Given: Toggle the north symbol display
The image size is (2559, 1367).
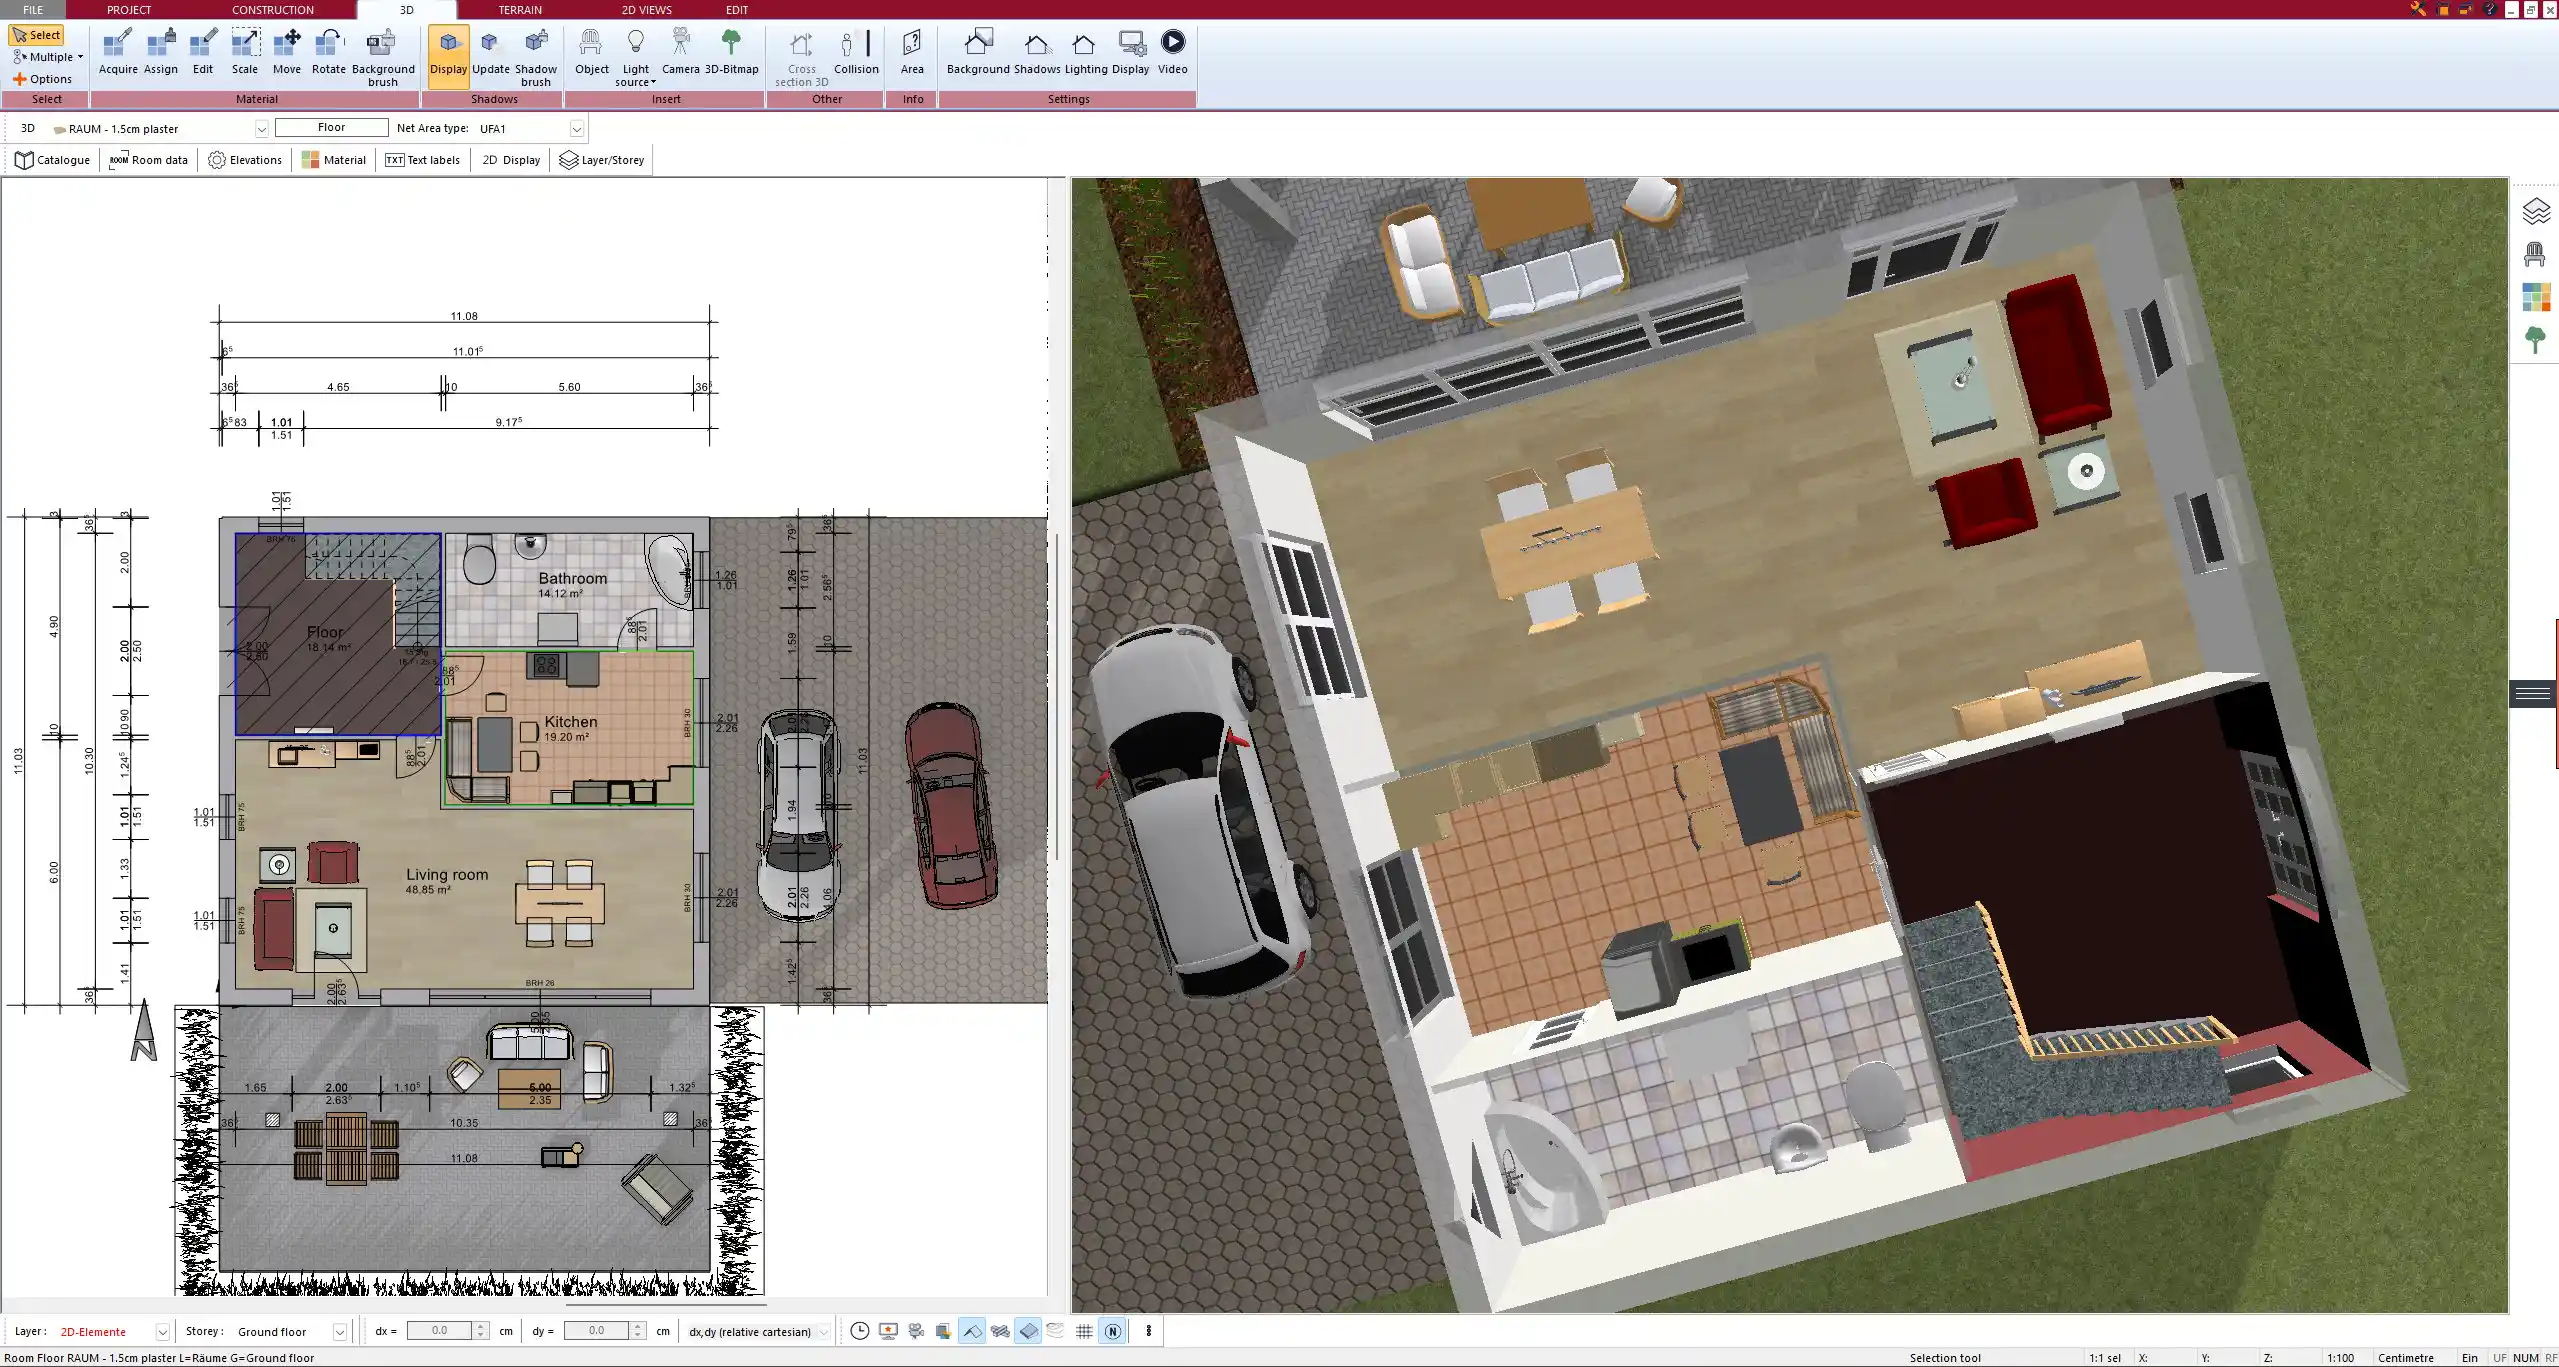Looking at the screenshot, I should 1112,1331.
